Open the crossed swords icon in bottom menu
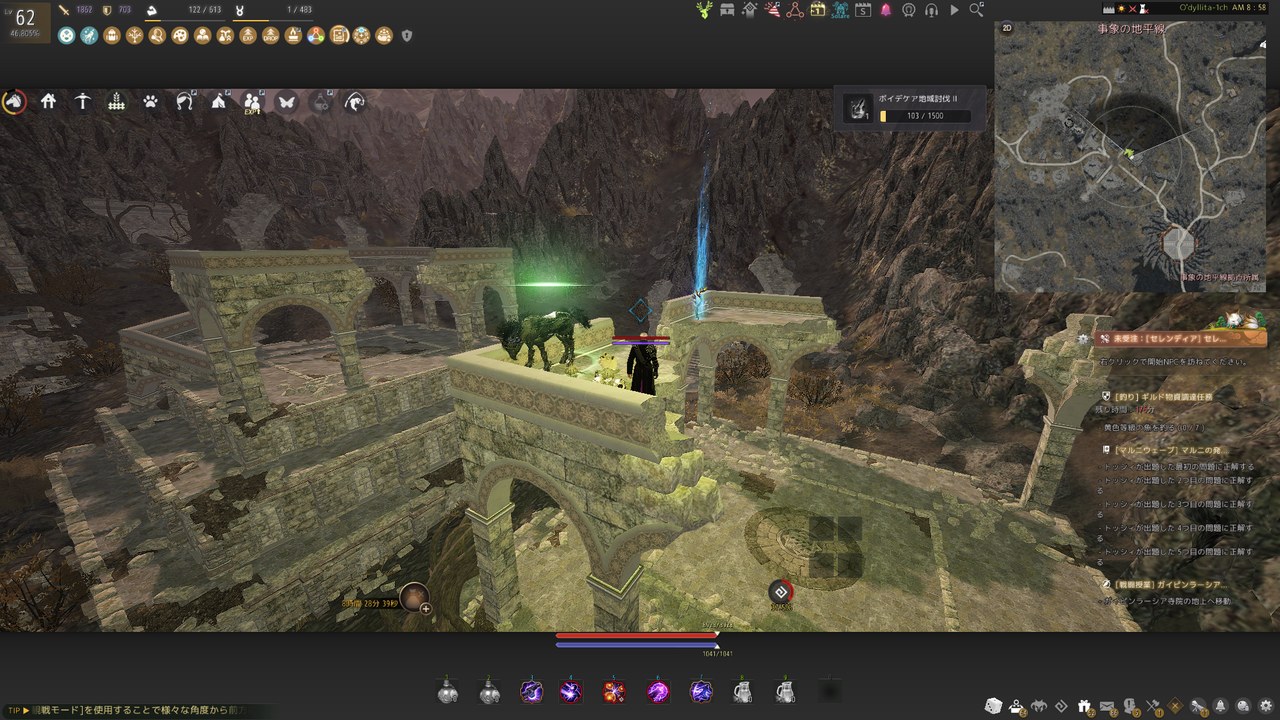The image size is (1280, 720). tap(1153, 706)
